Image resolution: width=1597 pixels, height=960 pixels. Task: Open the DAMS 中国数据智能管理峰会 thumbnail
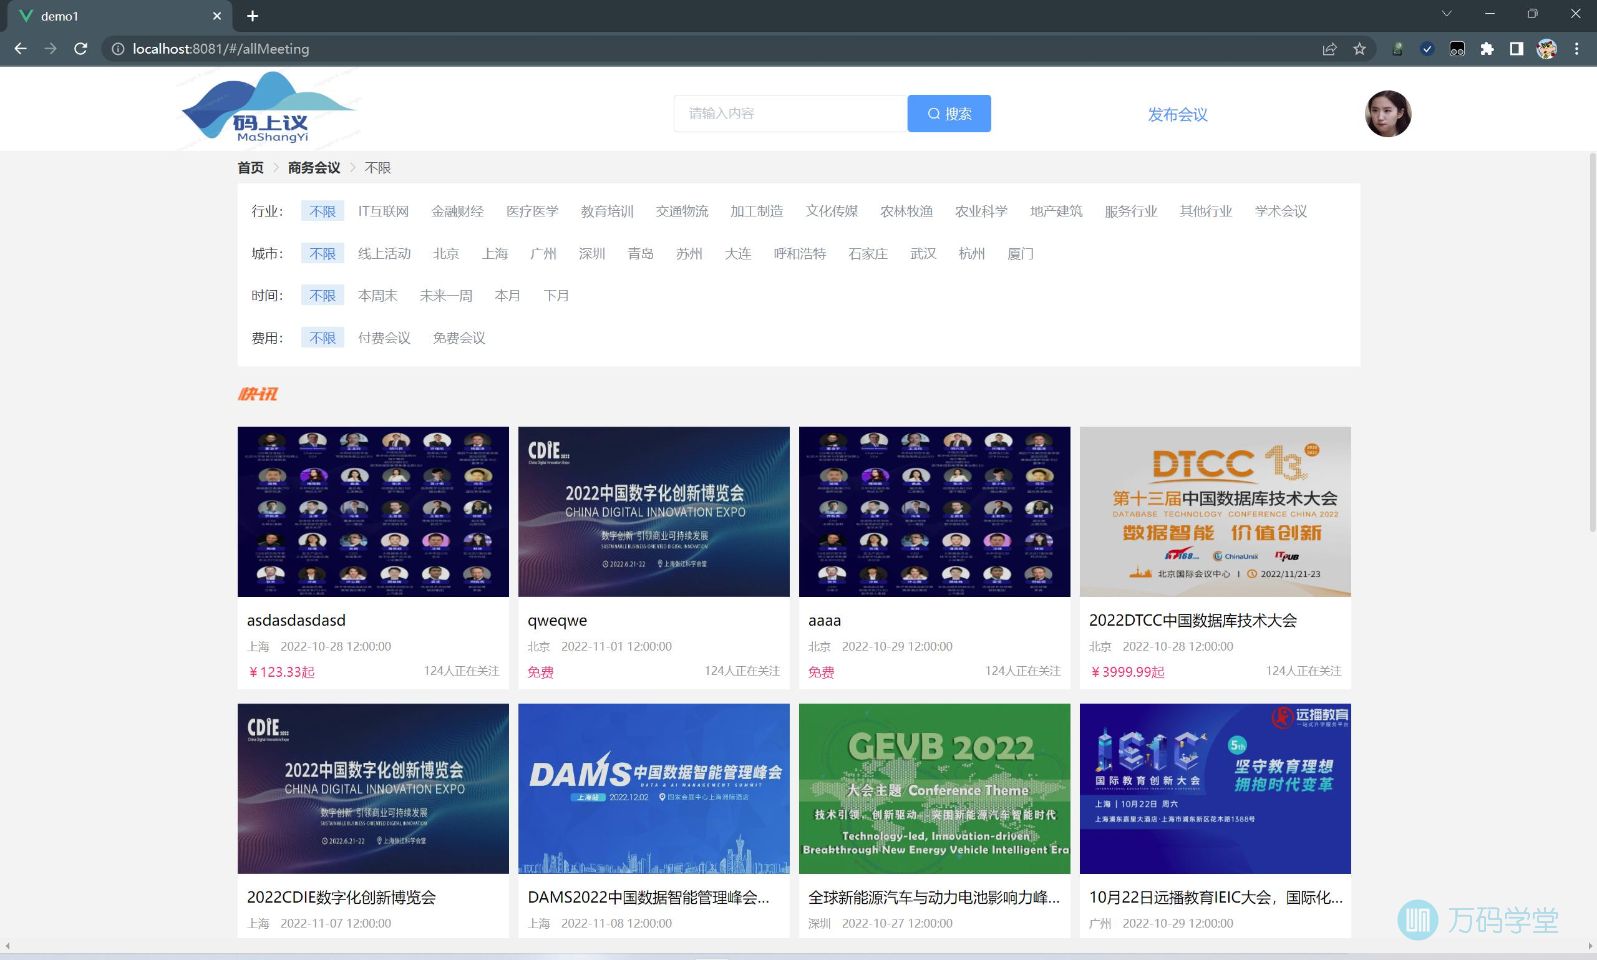pos(654,789)
